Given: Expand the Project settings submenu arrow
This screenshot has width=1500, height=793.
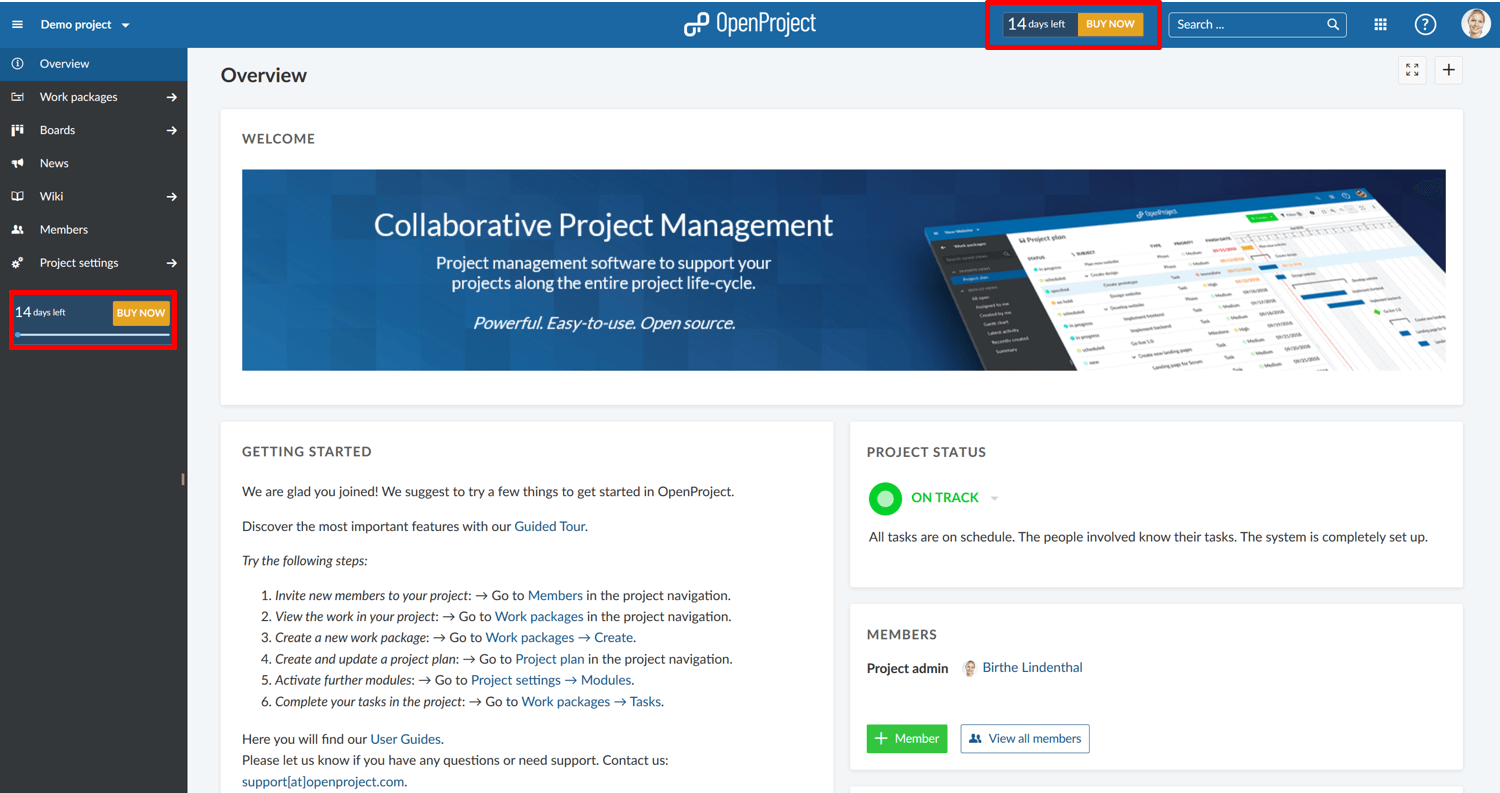Looking at the screenshot, I should click(x=171, y=263).
